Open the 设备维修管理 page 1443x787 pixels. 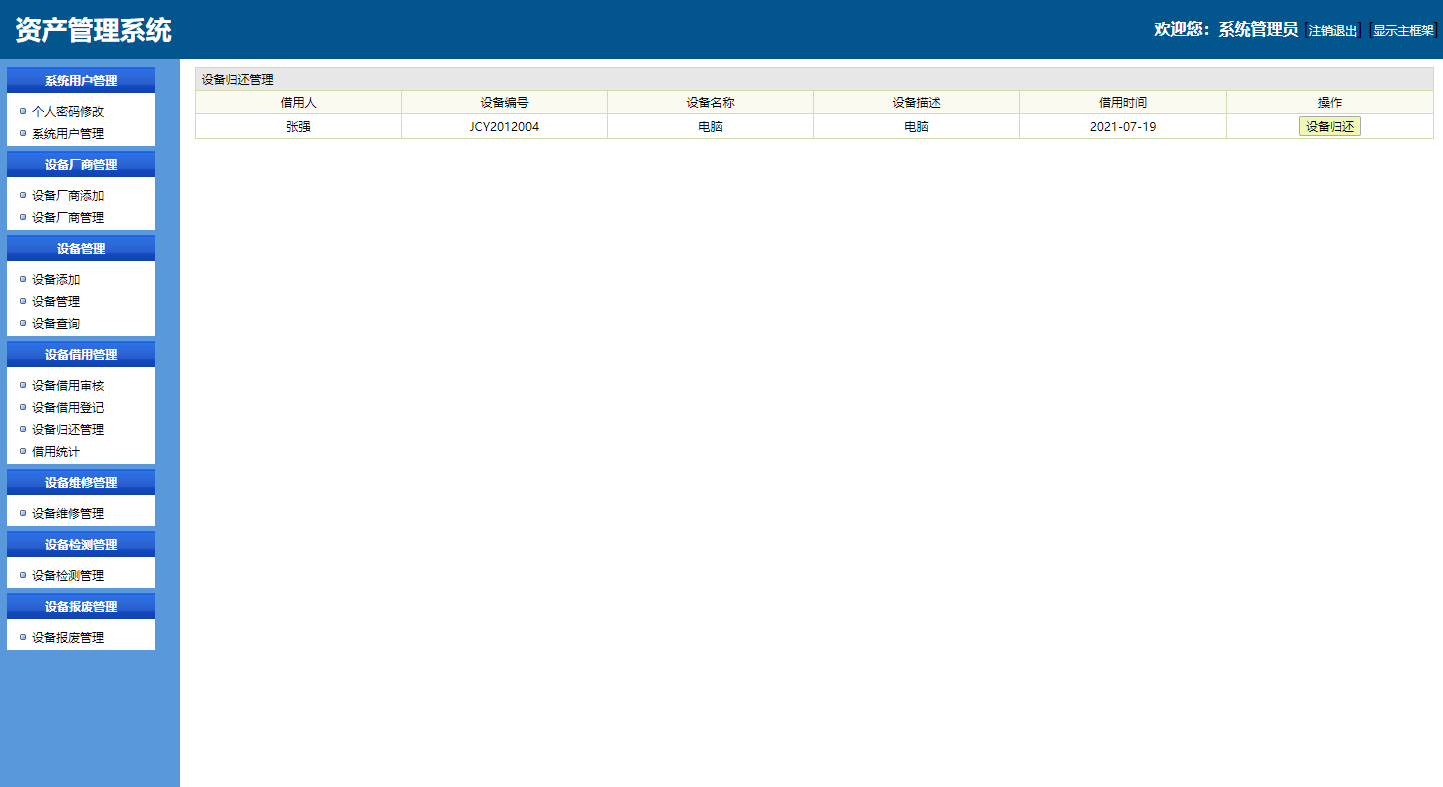[66, 513]
